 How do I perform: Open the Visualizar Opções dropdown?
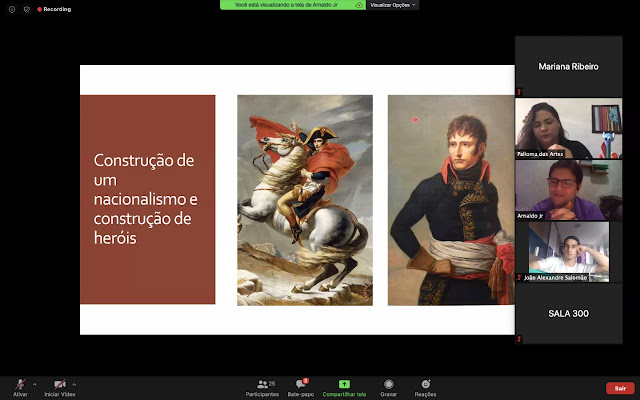point(393,5)
